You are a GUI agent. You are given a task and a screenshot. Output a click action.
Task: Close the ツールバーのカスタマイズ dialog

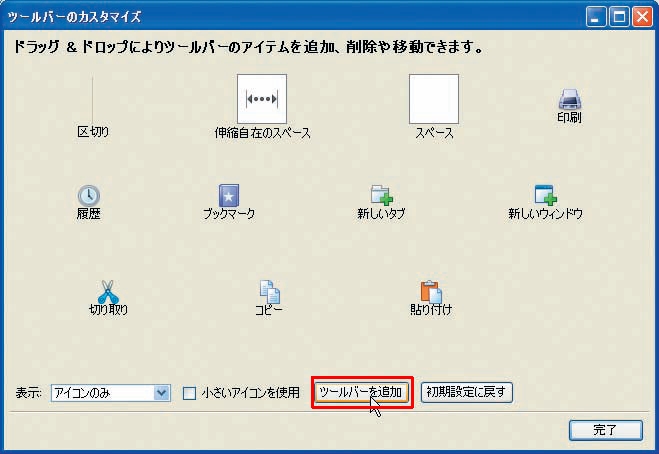[x=643, y=17]
